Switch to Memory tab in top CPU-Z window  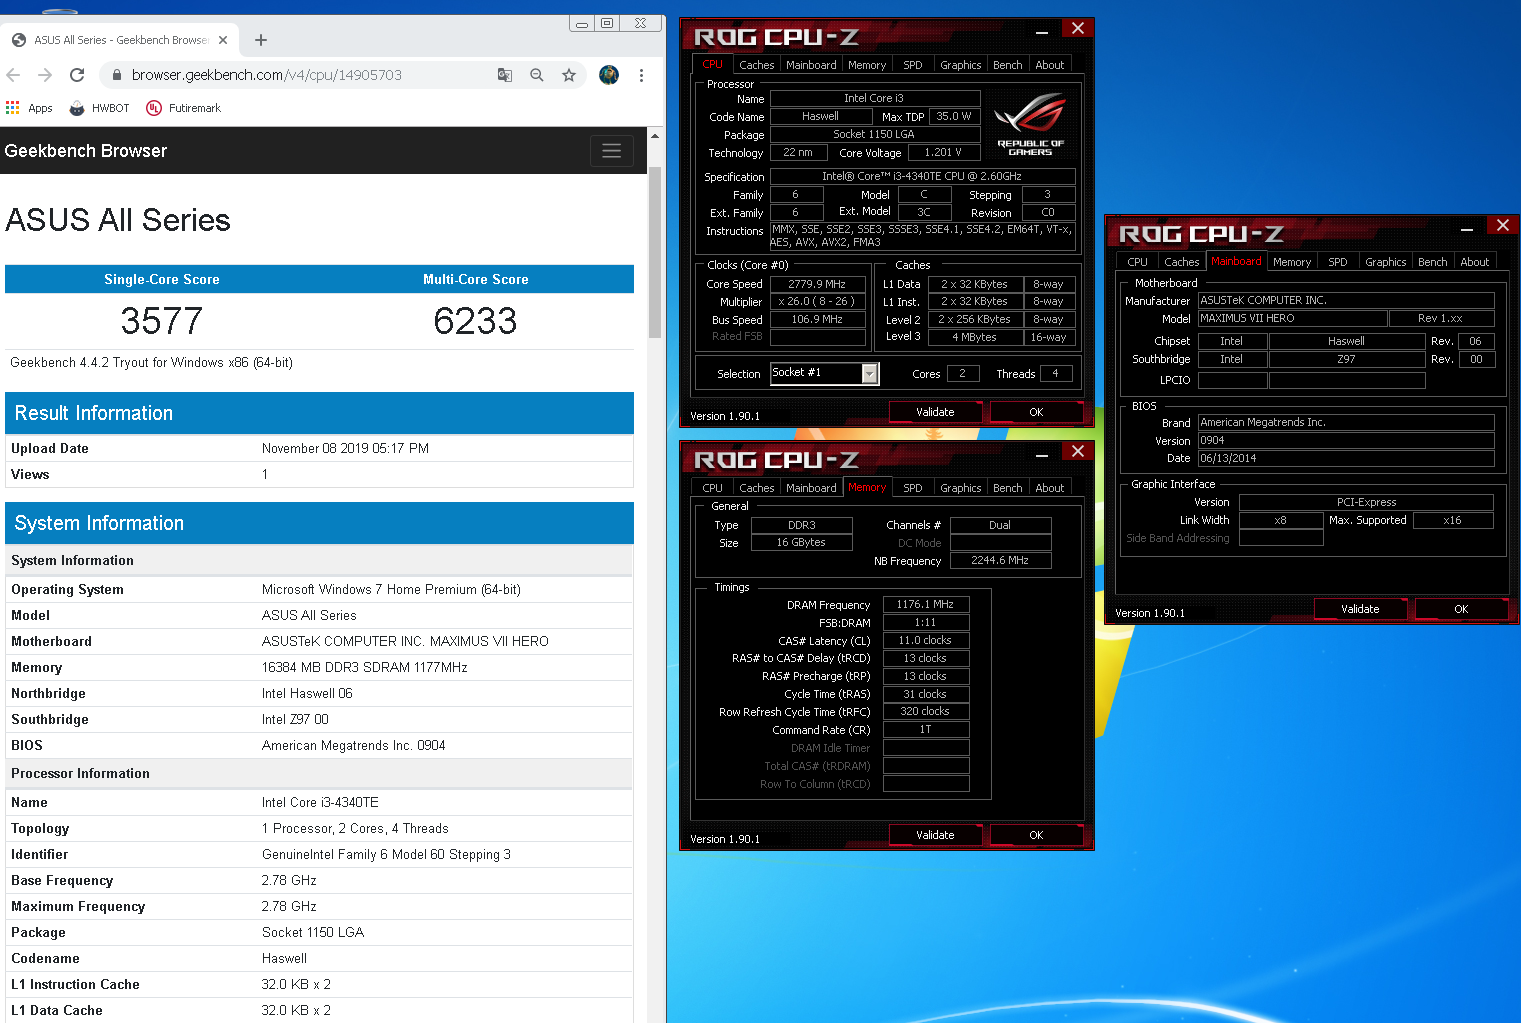click(x=867, y=65)
